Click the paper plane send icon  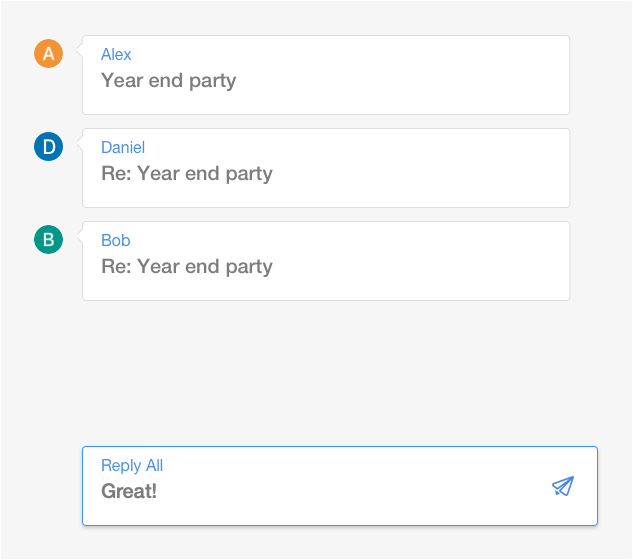(563, 486)
